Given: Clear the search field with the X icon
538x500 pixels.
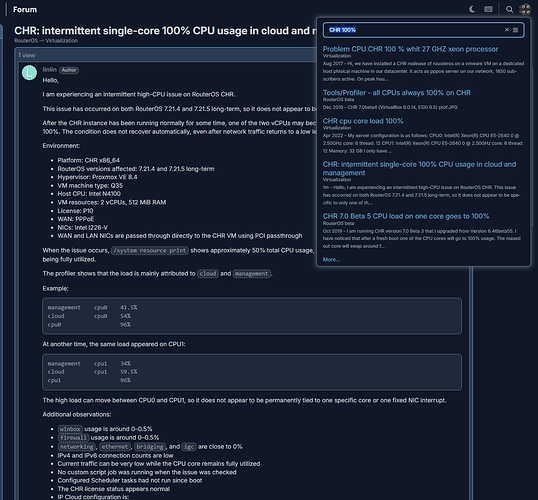Looking at the screenshot, I should point(506,30).
